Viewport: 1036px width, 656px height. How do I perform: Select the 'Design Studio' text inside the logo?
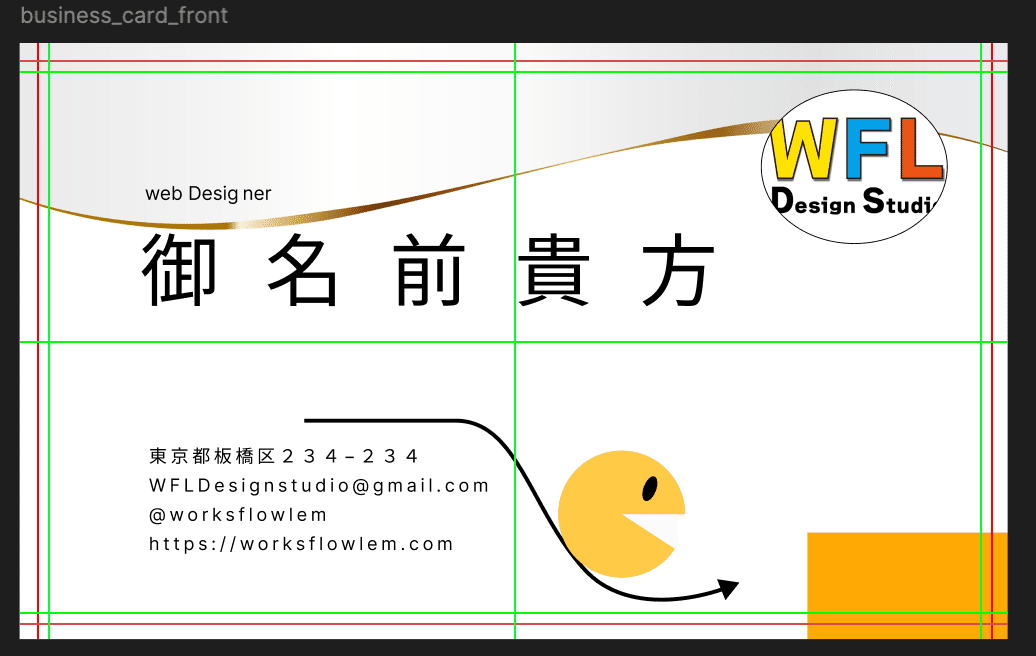854,201
